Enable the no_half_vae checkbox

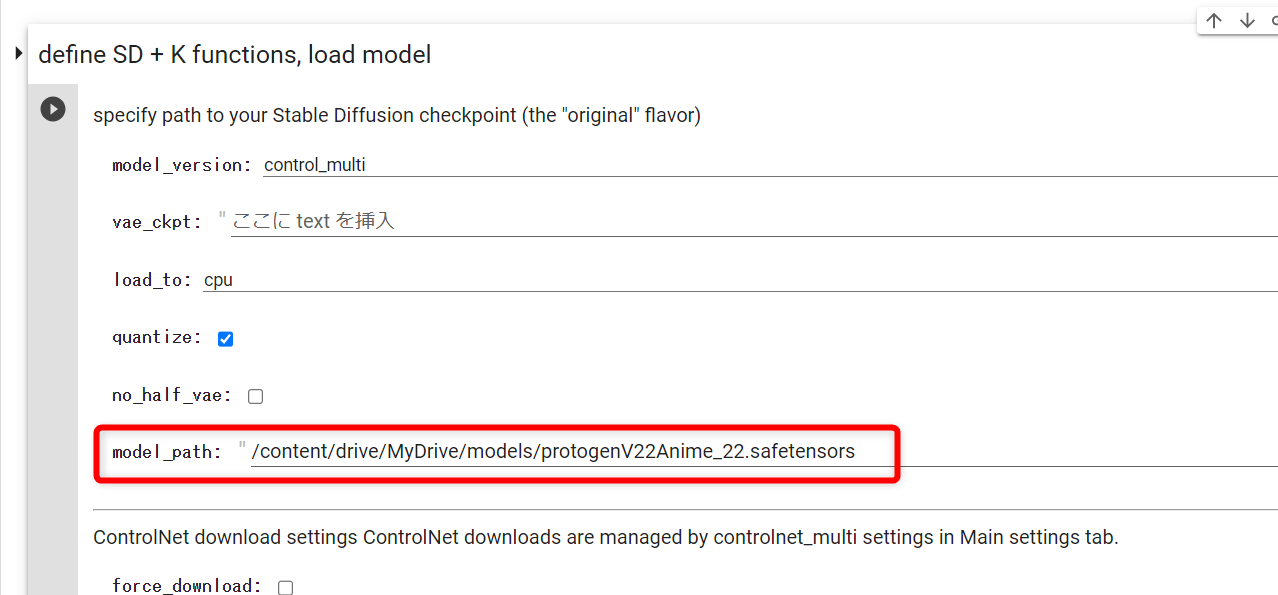pos(255,396)
